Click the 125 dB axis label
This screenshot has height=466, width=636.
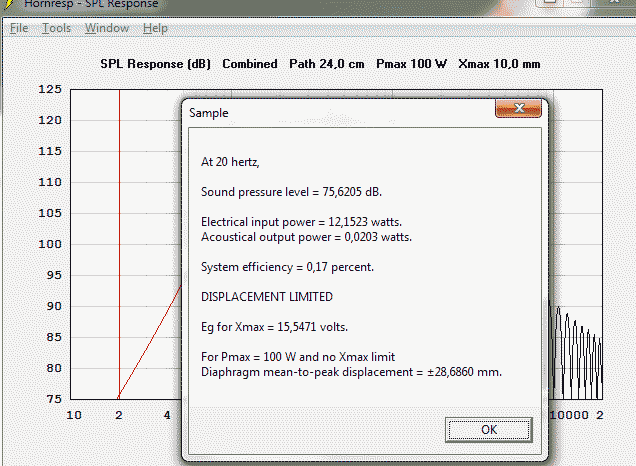point(50,89)
